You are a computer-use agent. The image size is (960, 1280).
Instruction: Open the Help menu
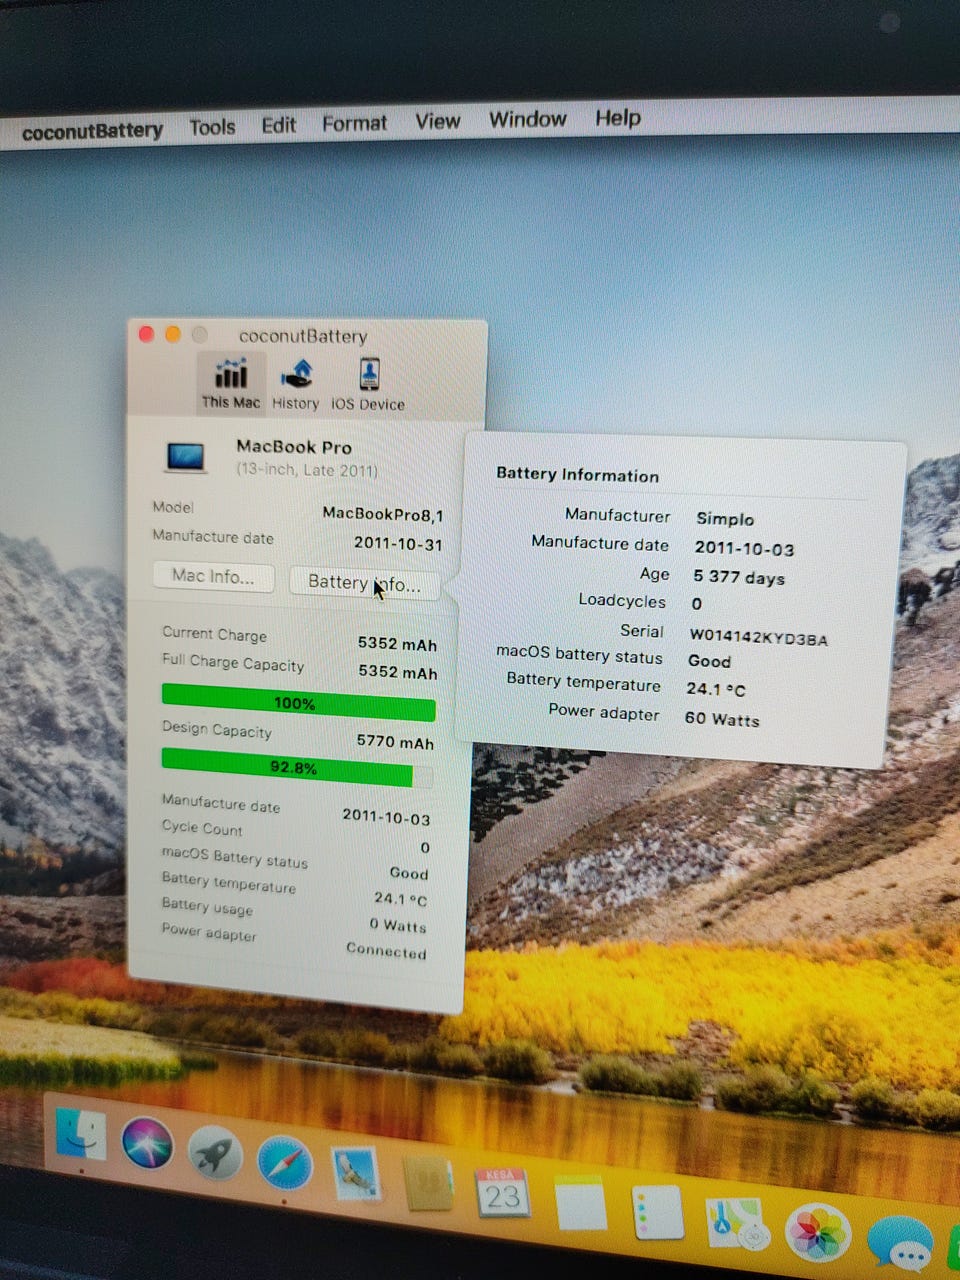tap(618, 118)
